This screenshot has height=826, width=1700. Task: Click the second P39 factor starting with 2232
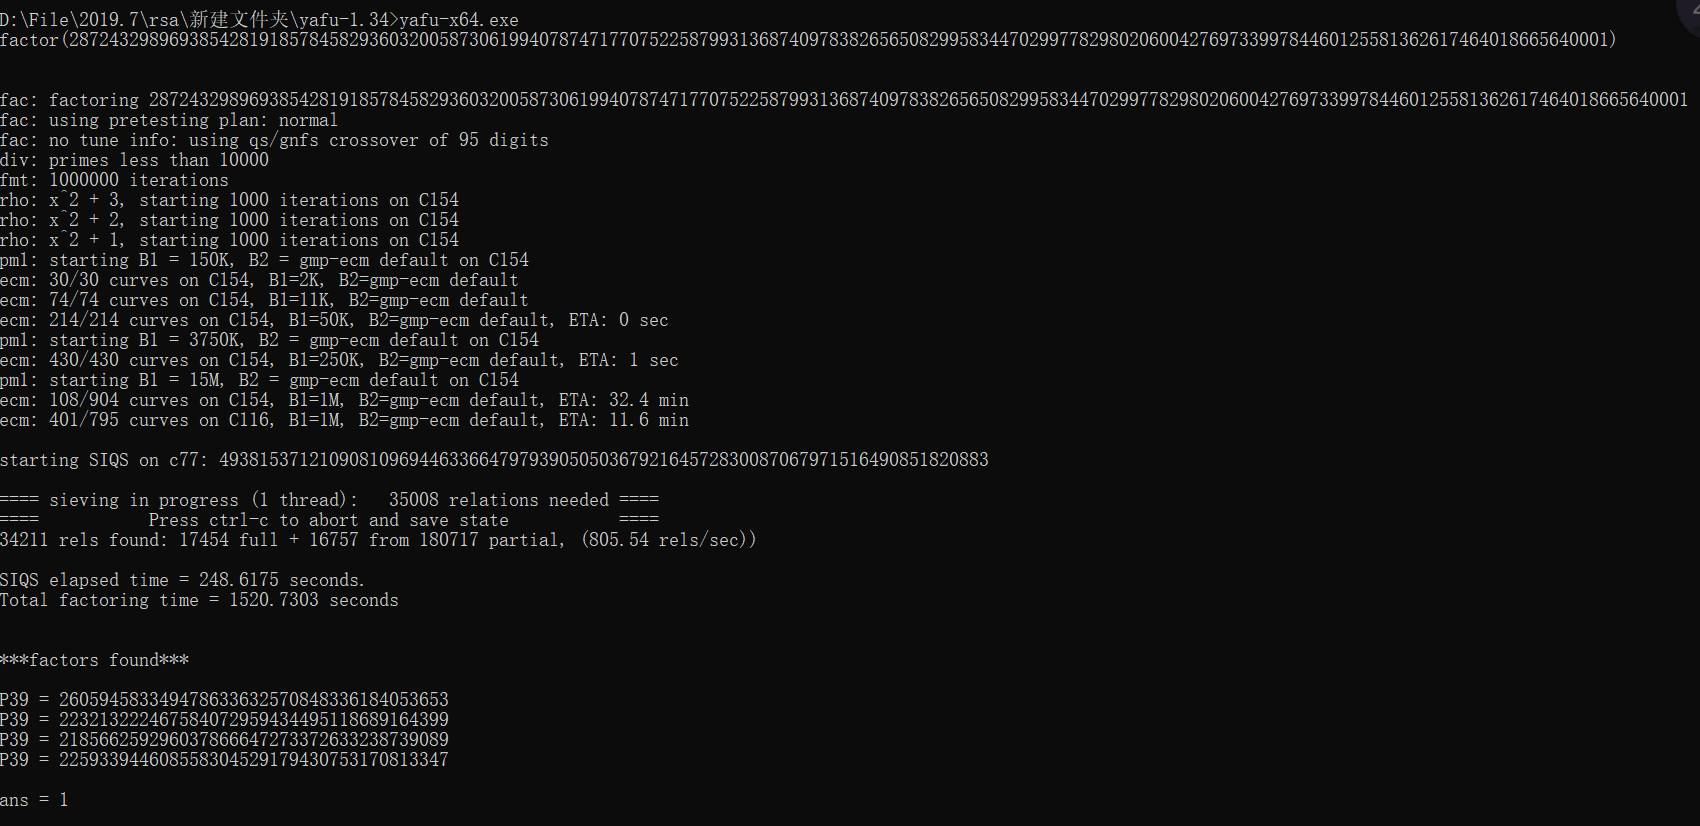pyautogui.click(x=253, y=720)
